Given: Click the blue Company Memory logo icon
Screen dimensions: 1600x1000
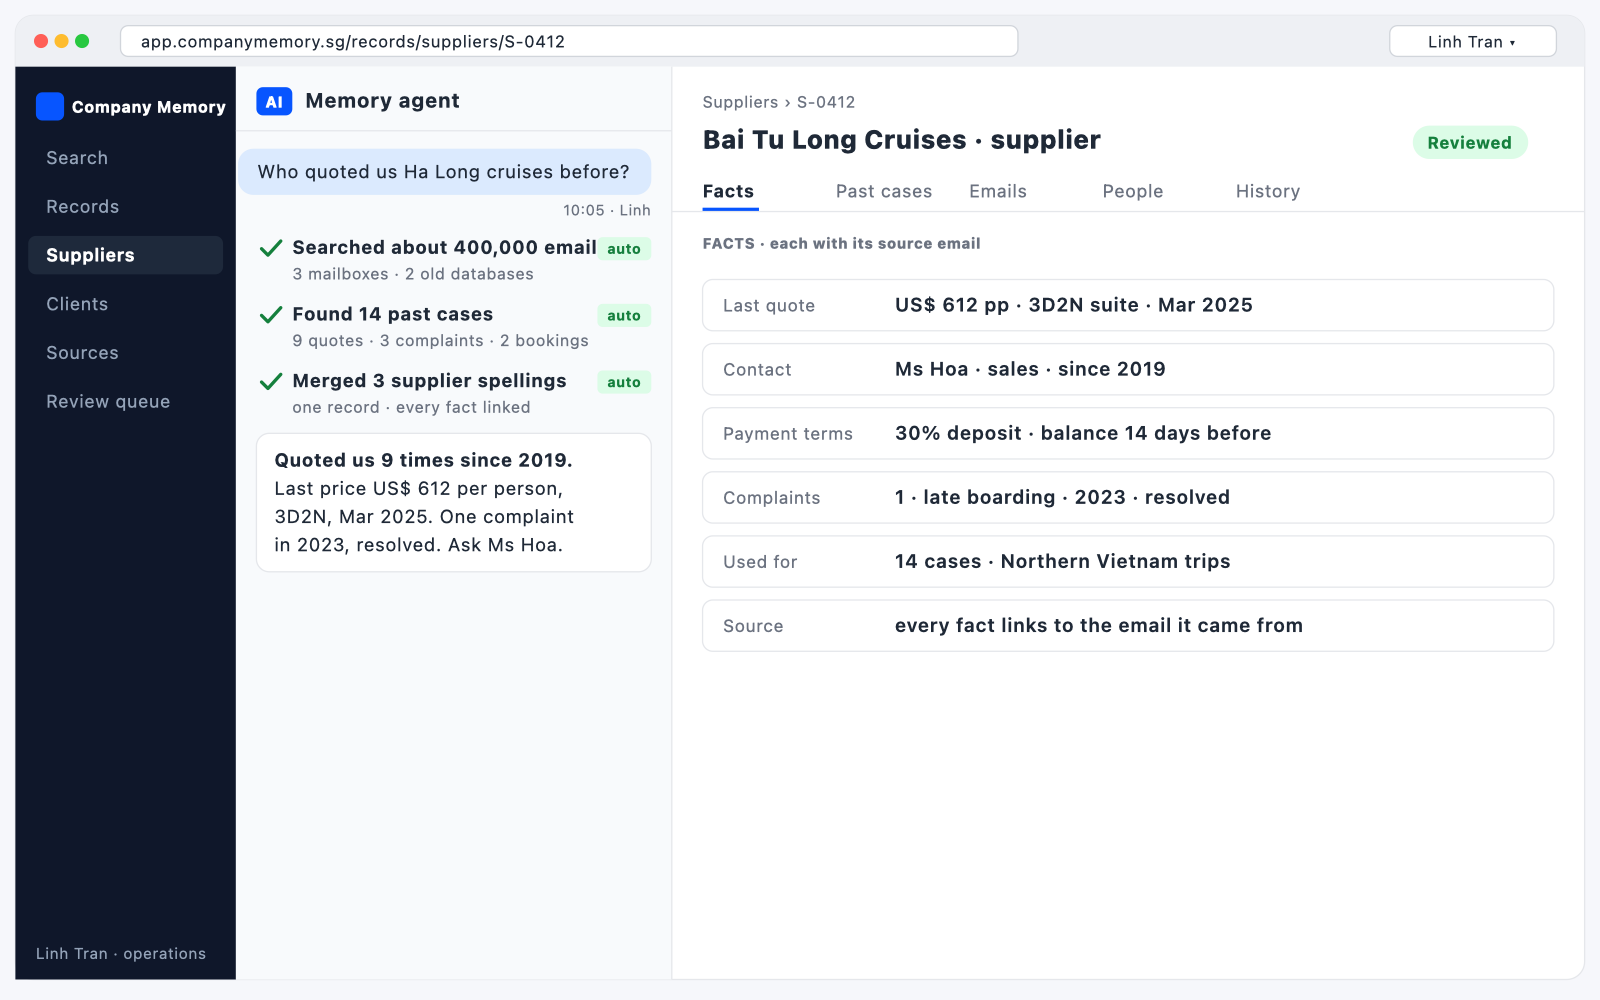Looking at the screenshot, I should pyautogui.click(x=50, y=106).
